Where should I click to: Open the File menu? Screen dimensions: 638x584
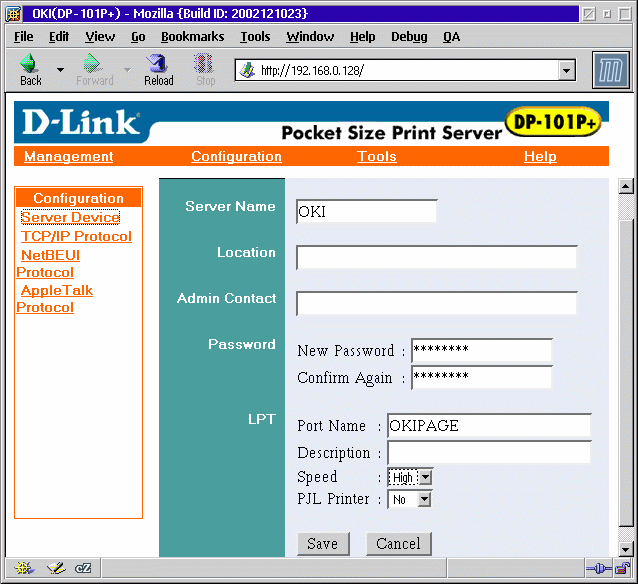coord(24,37)
